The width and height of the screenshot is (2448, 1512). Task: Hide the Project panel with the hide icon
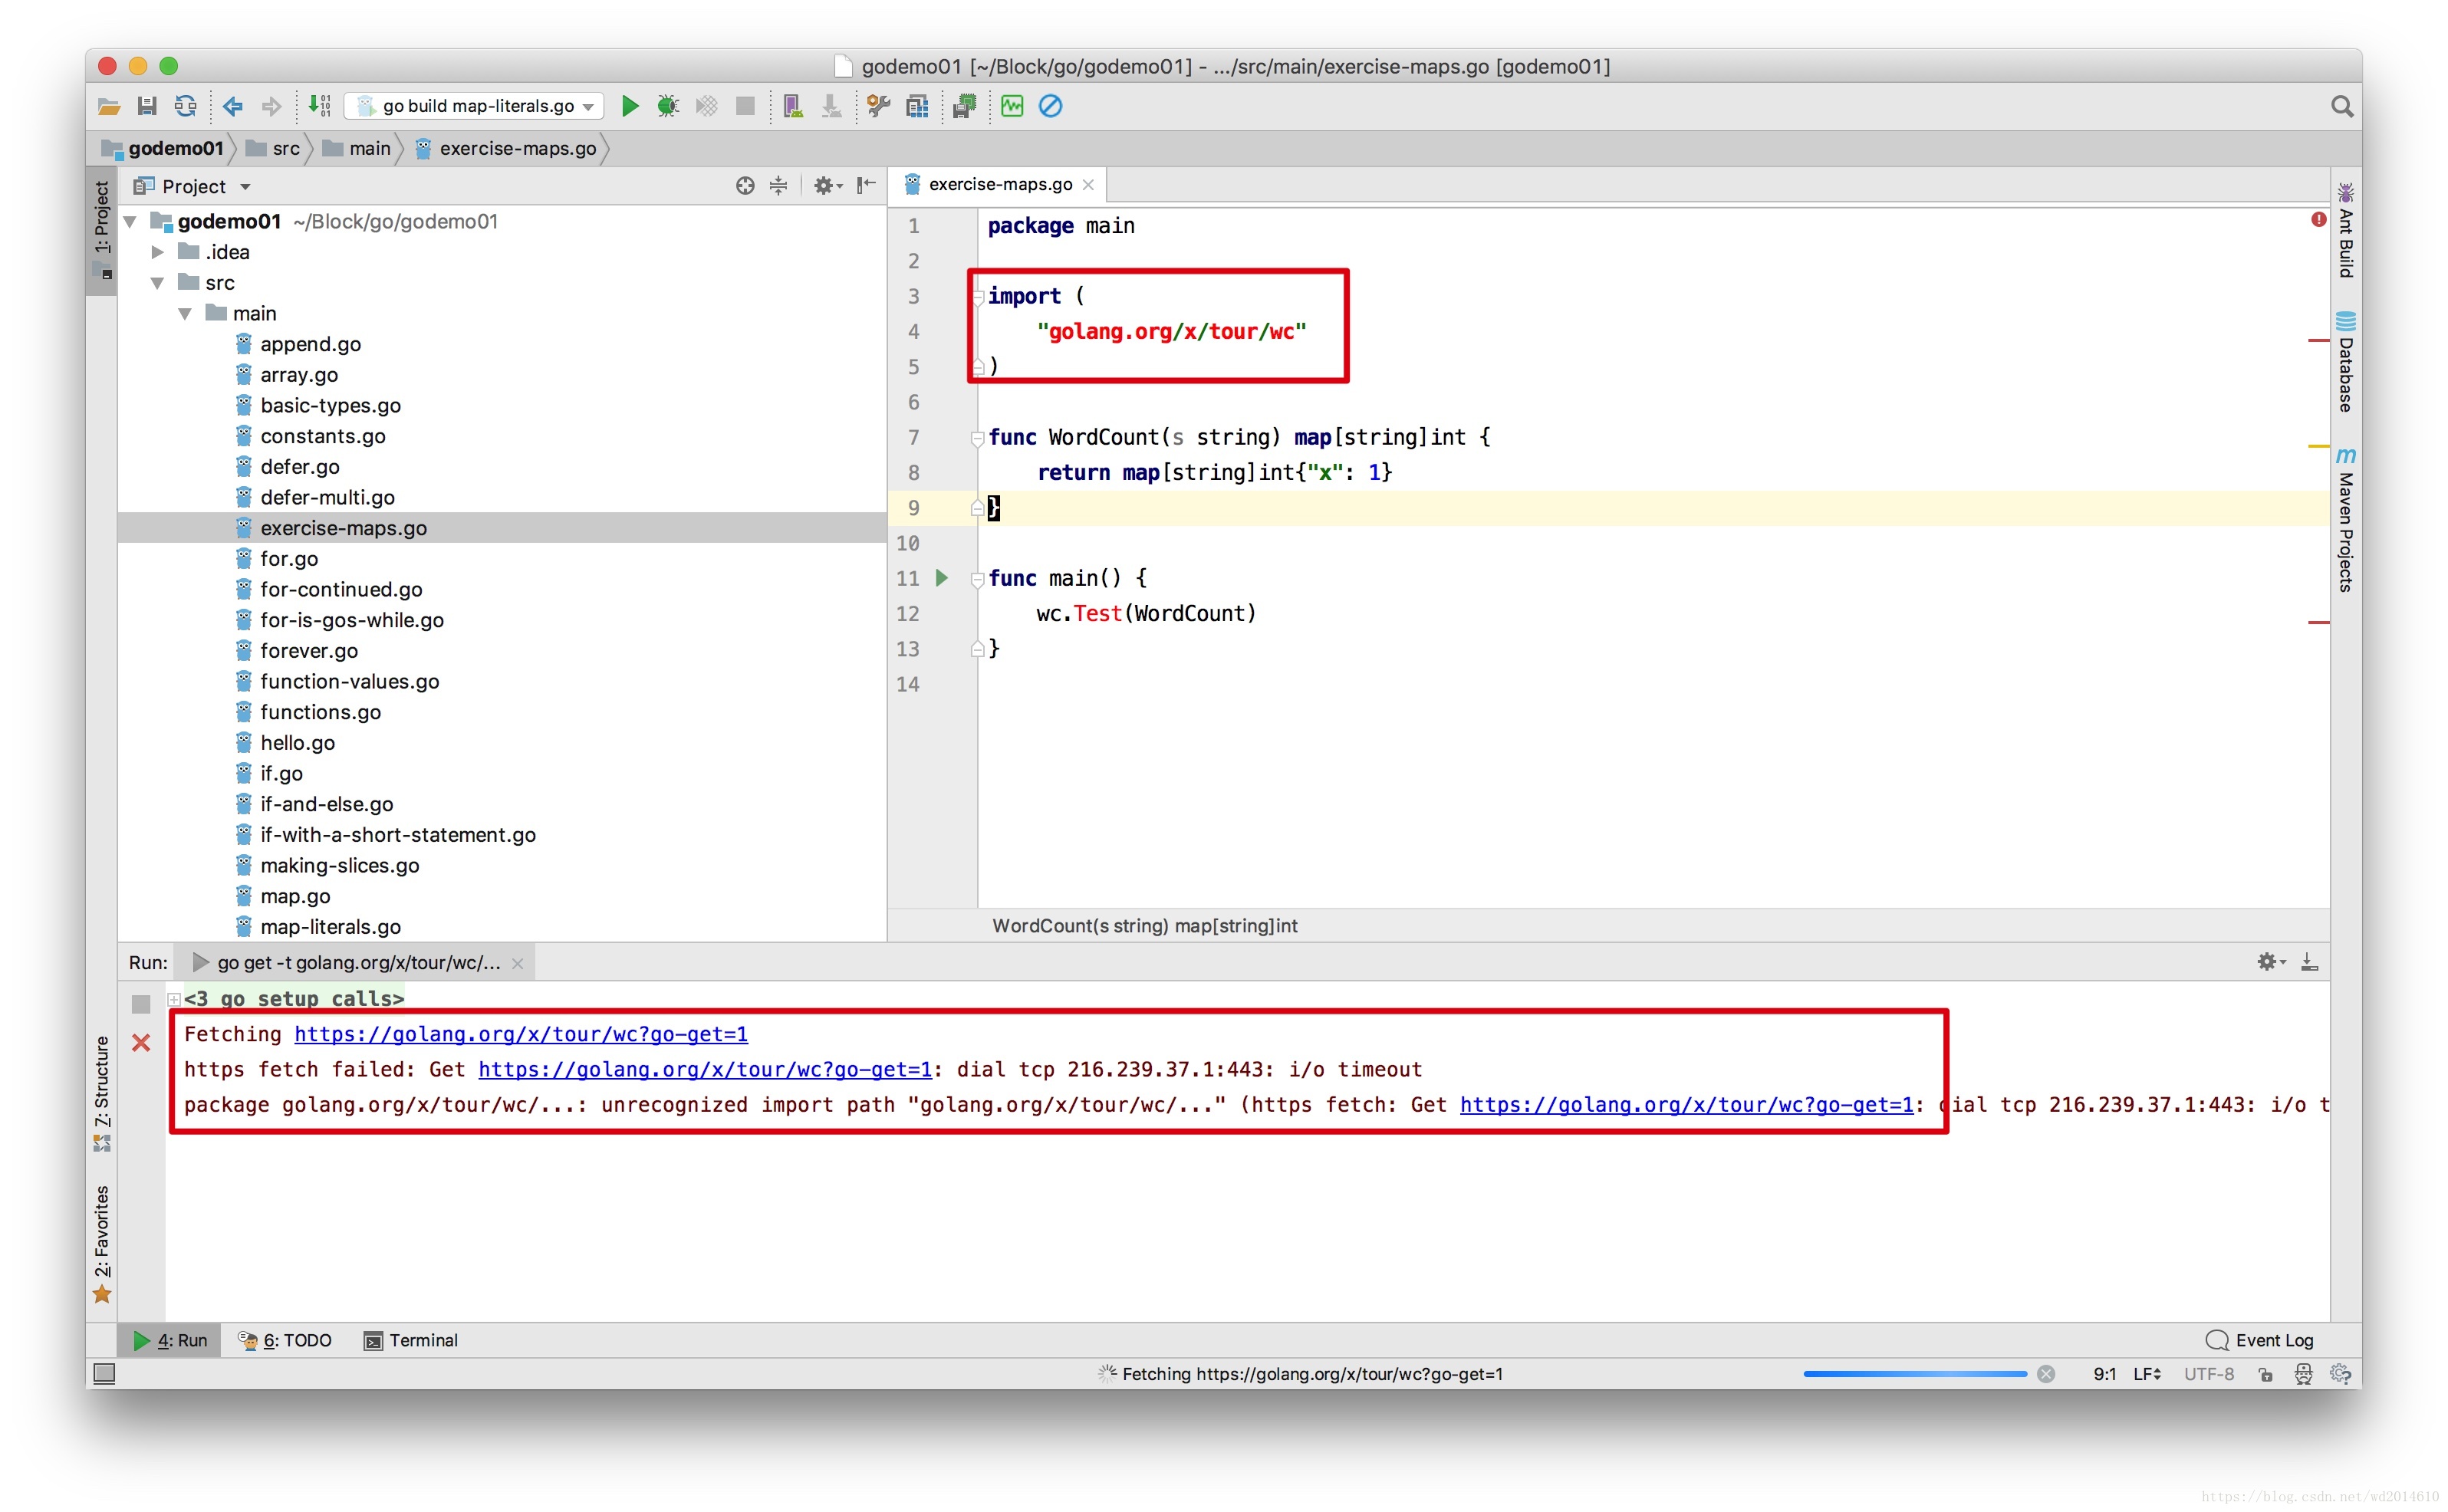click(x=867, y=185)
